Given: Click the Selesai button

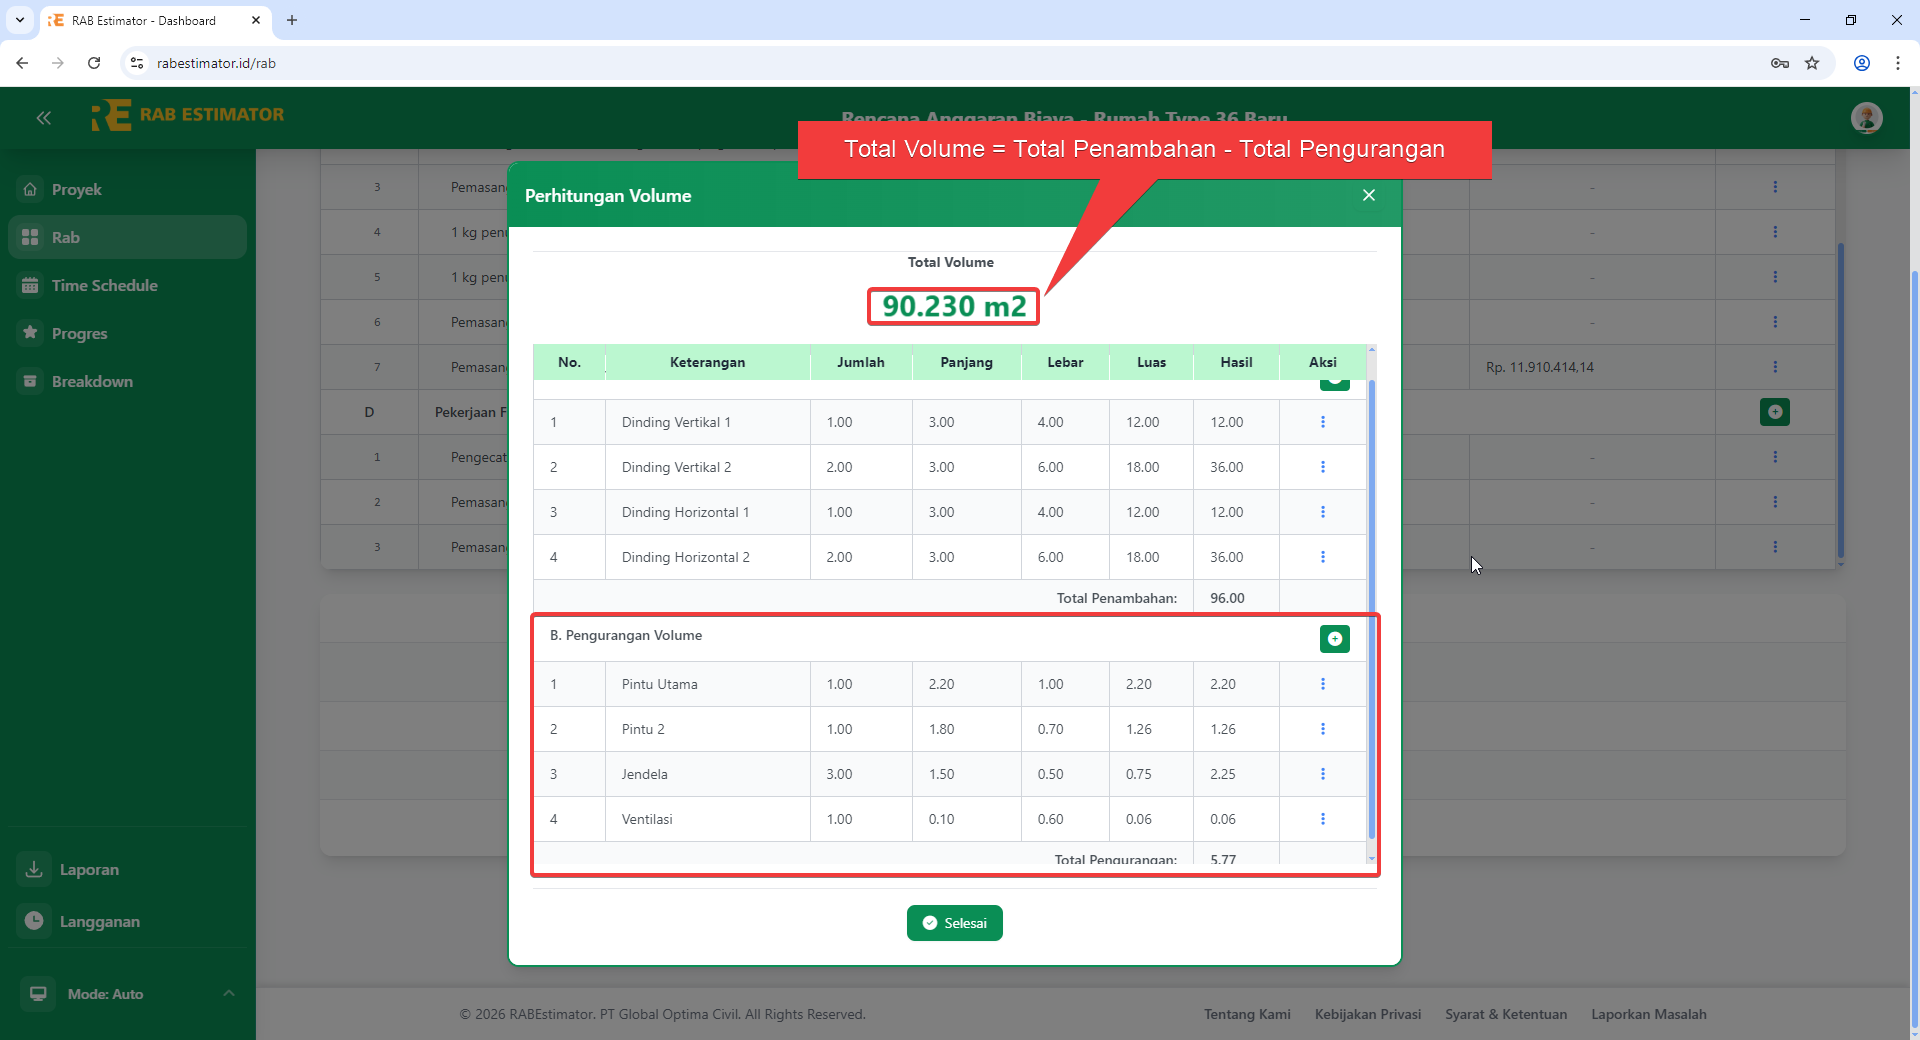Looking at the screenshot, I should [x=954, y=923].
